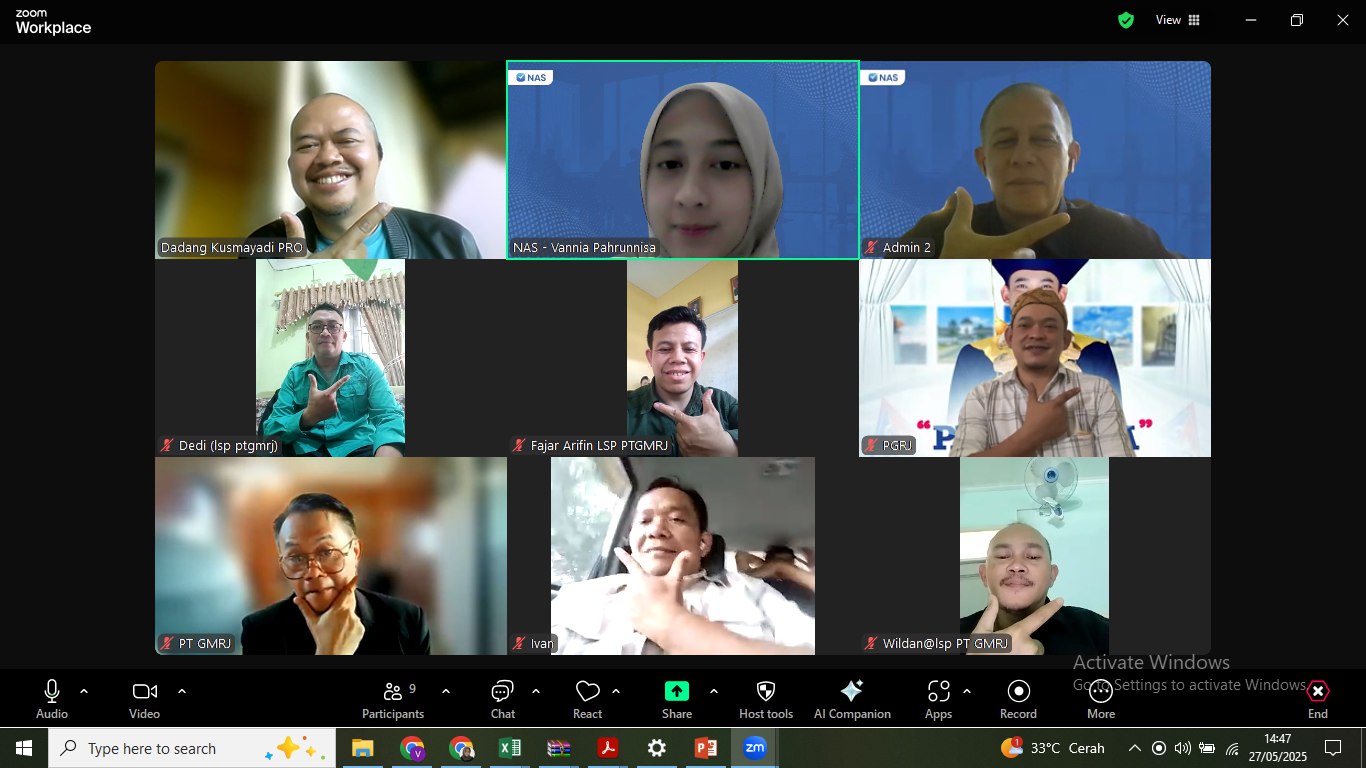The image size is (1366, 768).
Task: Expand the caret next to React
Action: click(616, 691)
